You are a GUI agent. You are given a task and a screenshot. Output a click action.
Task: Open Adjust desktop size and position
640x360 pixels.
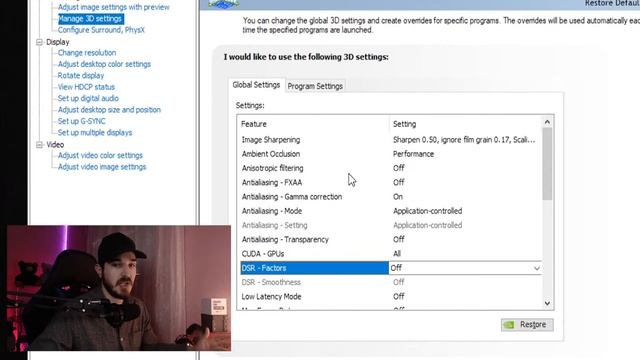coord(109,110)
